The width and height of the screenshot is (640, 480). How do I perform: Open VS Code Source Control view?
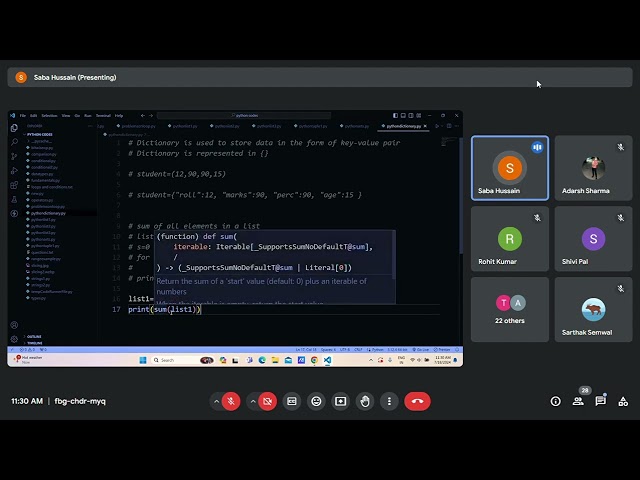14,156
